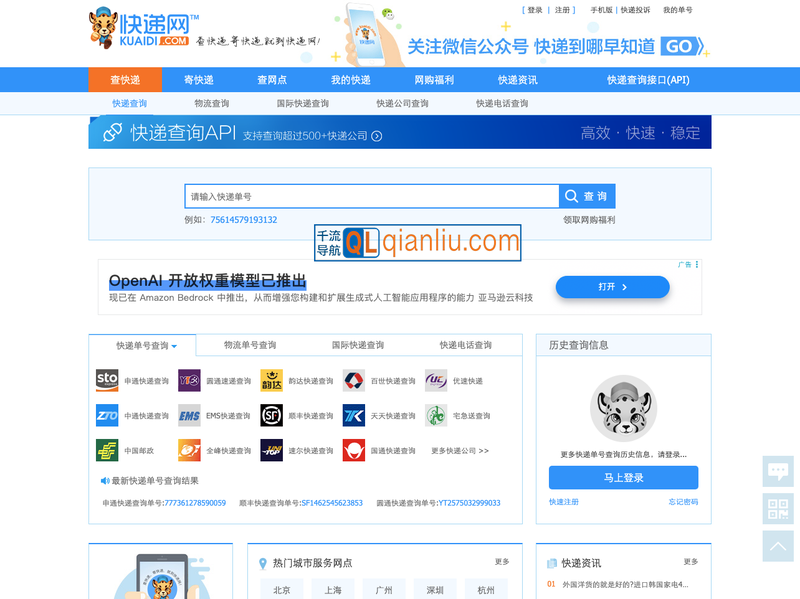This screenshot has height=599, width=800.
Task: Click inside the tracking number input field
Action: tap(370, 196)
